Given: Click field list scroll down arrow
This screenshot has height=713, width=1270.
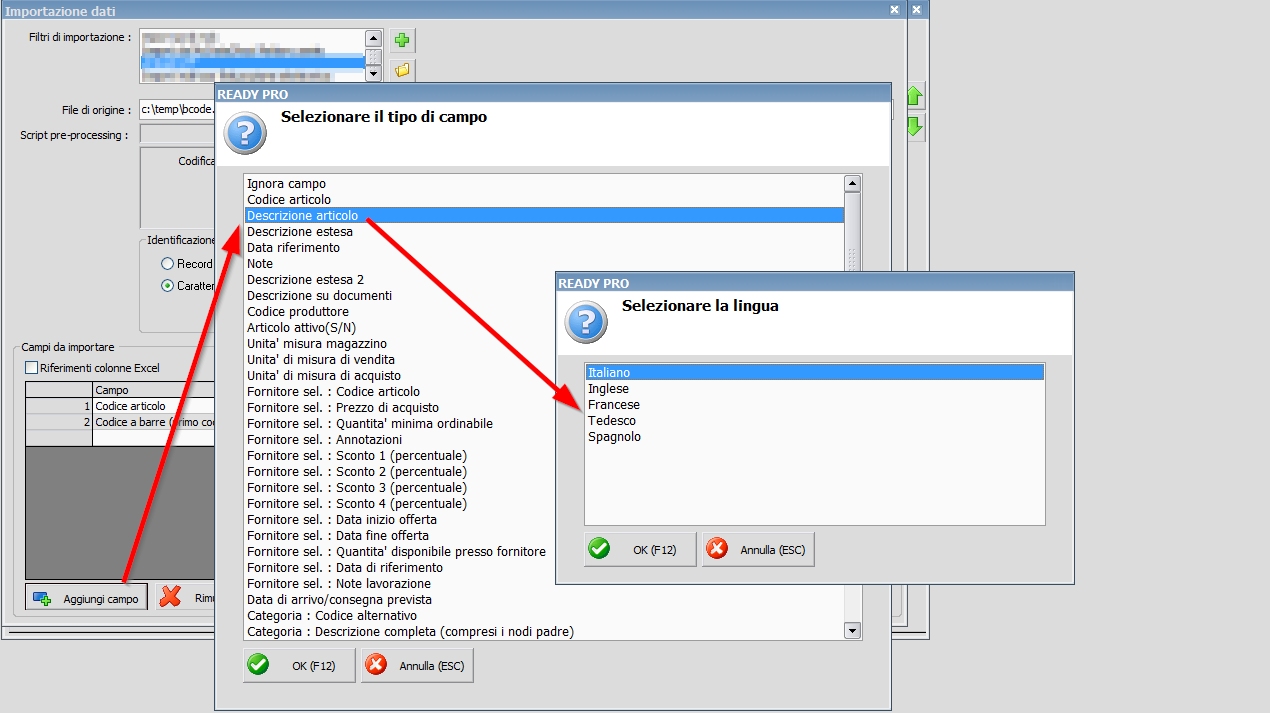Looking at the screenshot, I should pos(853,631).
